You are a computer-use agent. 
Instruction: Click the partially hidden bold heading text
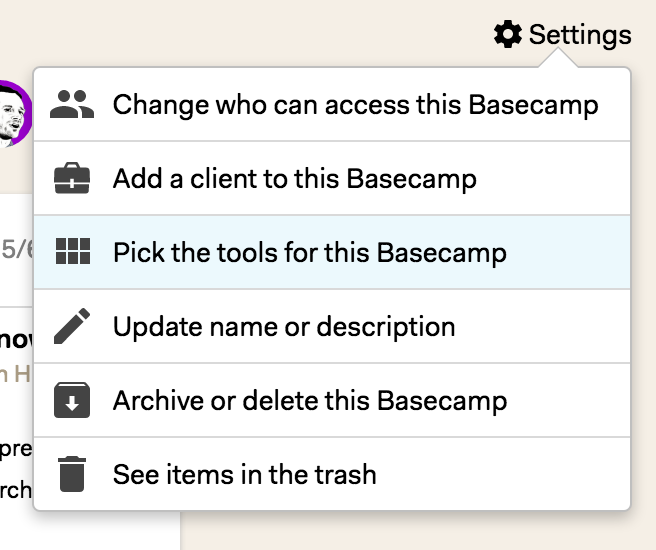[16, 340]
